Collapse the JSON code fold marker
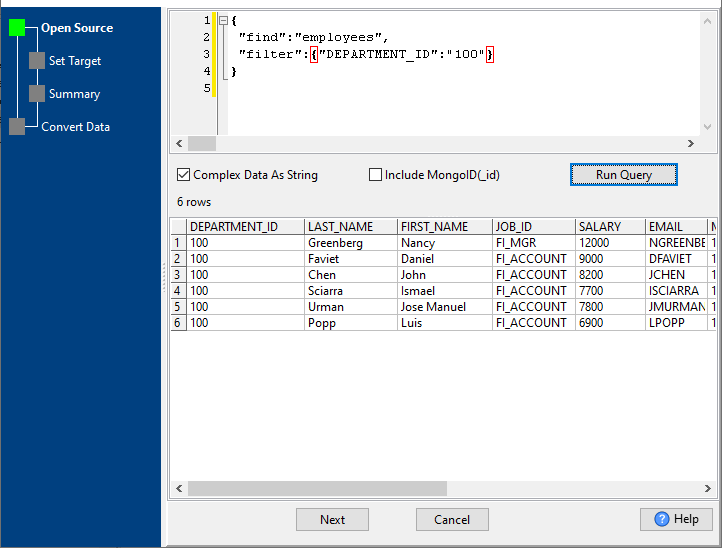This screenshot has width=722, height=548. click(x=223, y=20)
